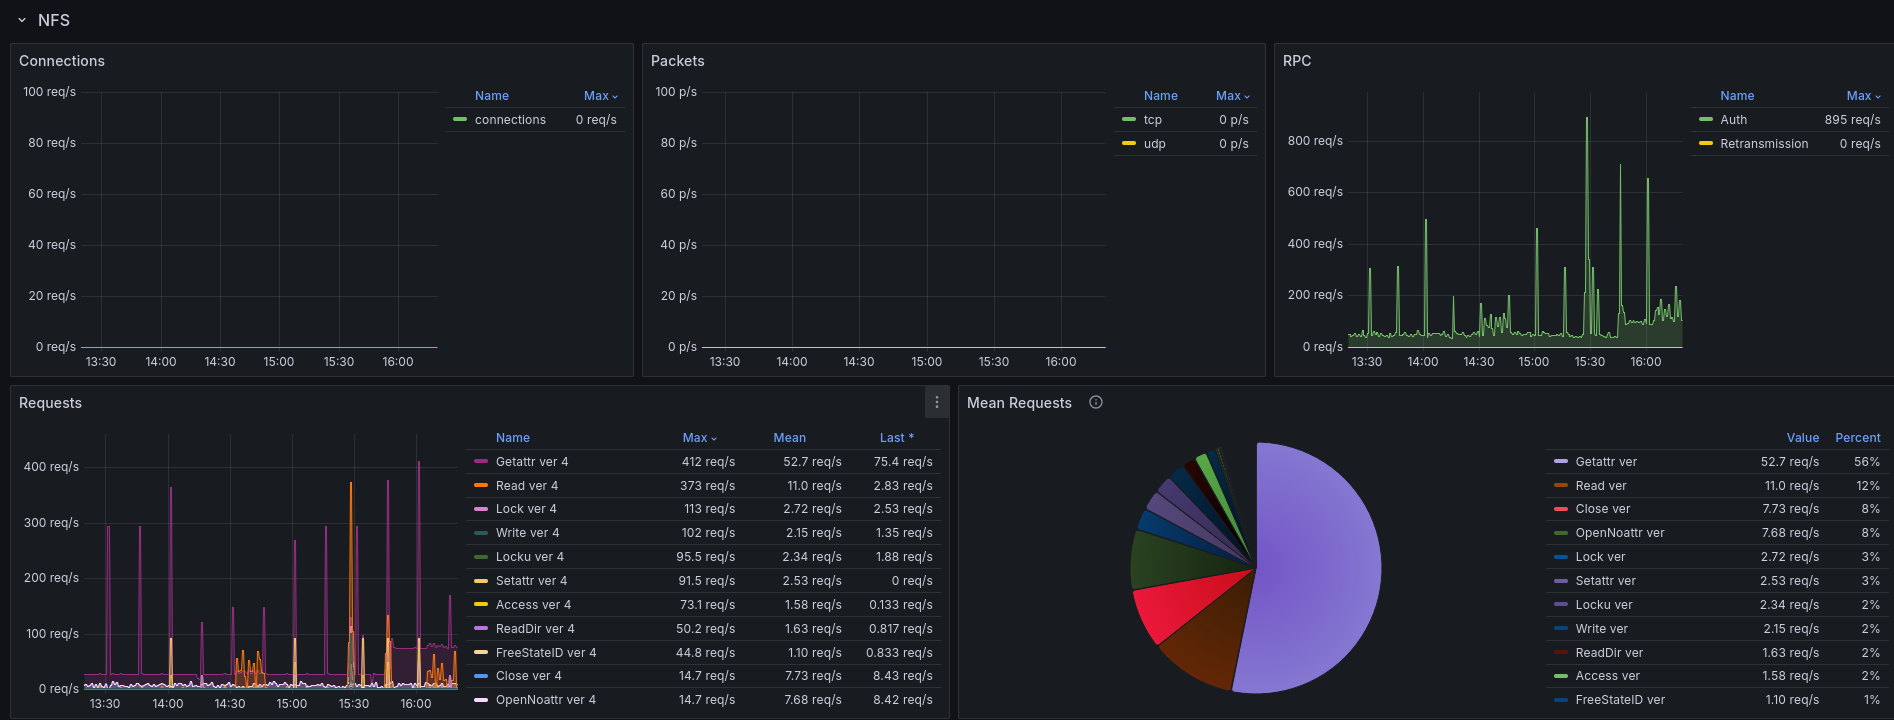
Task: Sort Requests legend by Mean column
Action: [789, 438]
